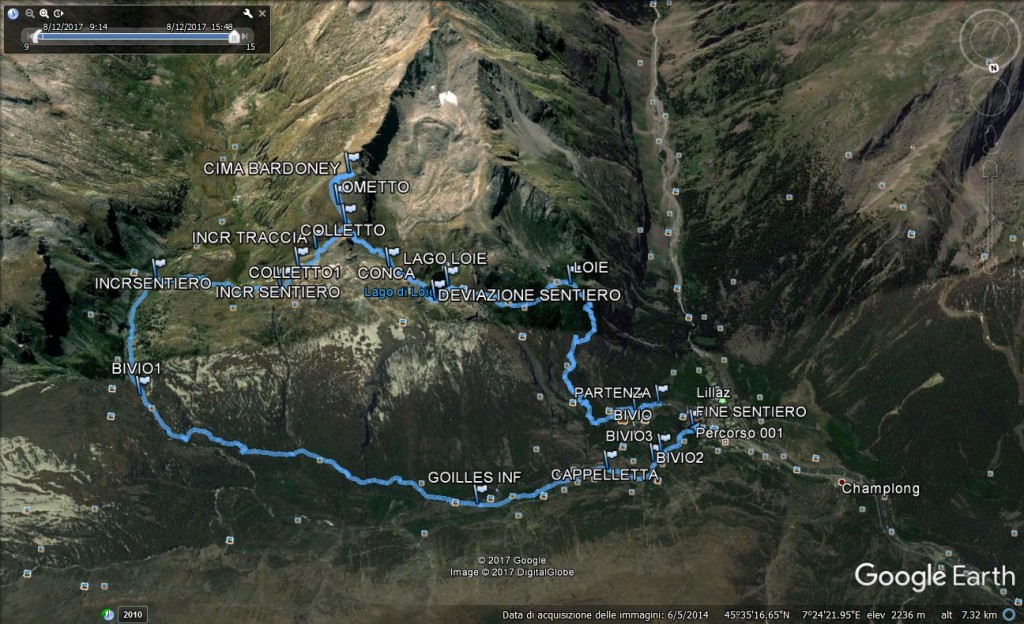1024x624 pixels.
Task: Click the 2010 historical imagery year button
Action: click(x=133, y=614)
